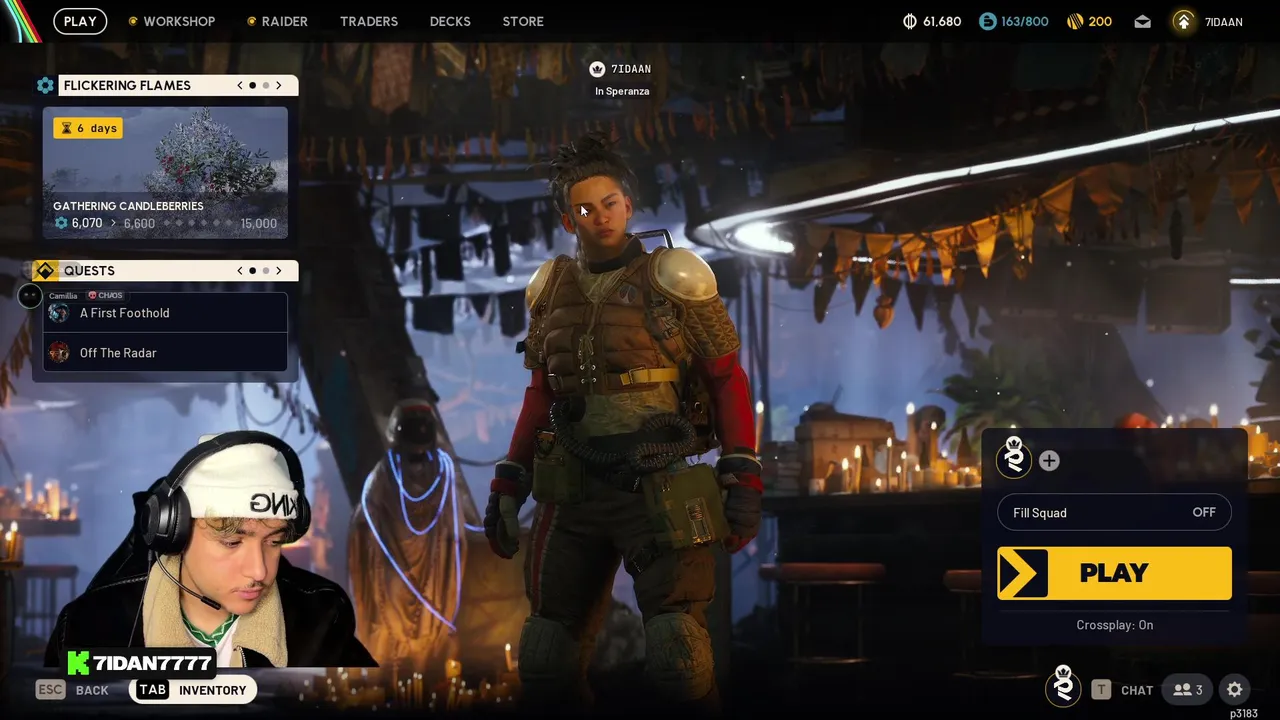
Task: Select first page dot in Flickering Flames
Action: (252, 85)
